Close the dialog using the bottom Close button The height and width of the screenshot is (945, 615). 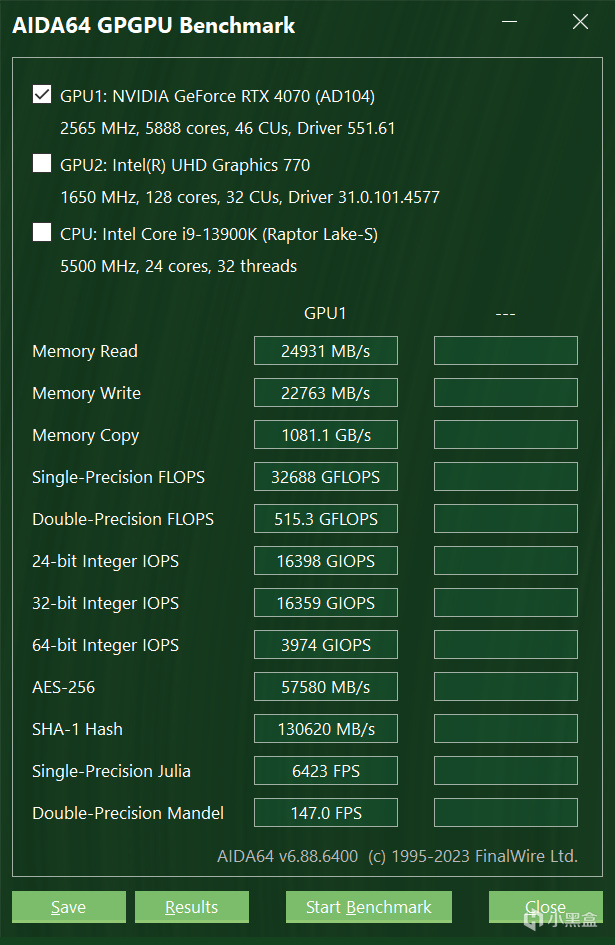(x=545, y=907)
